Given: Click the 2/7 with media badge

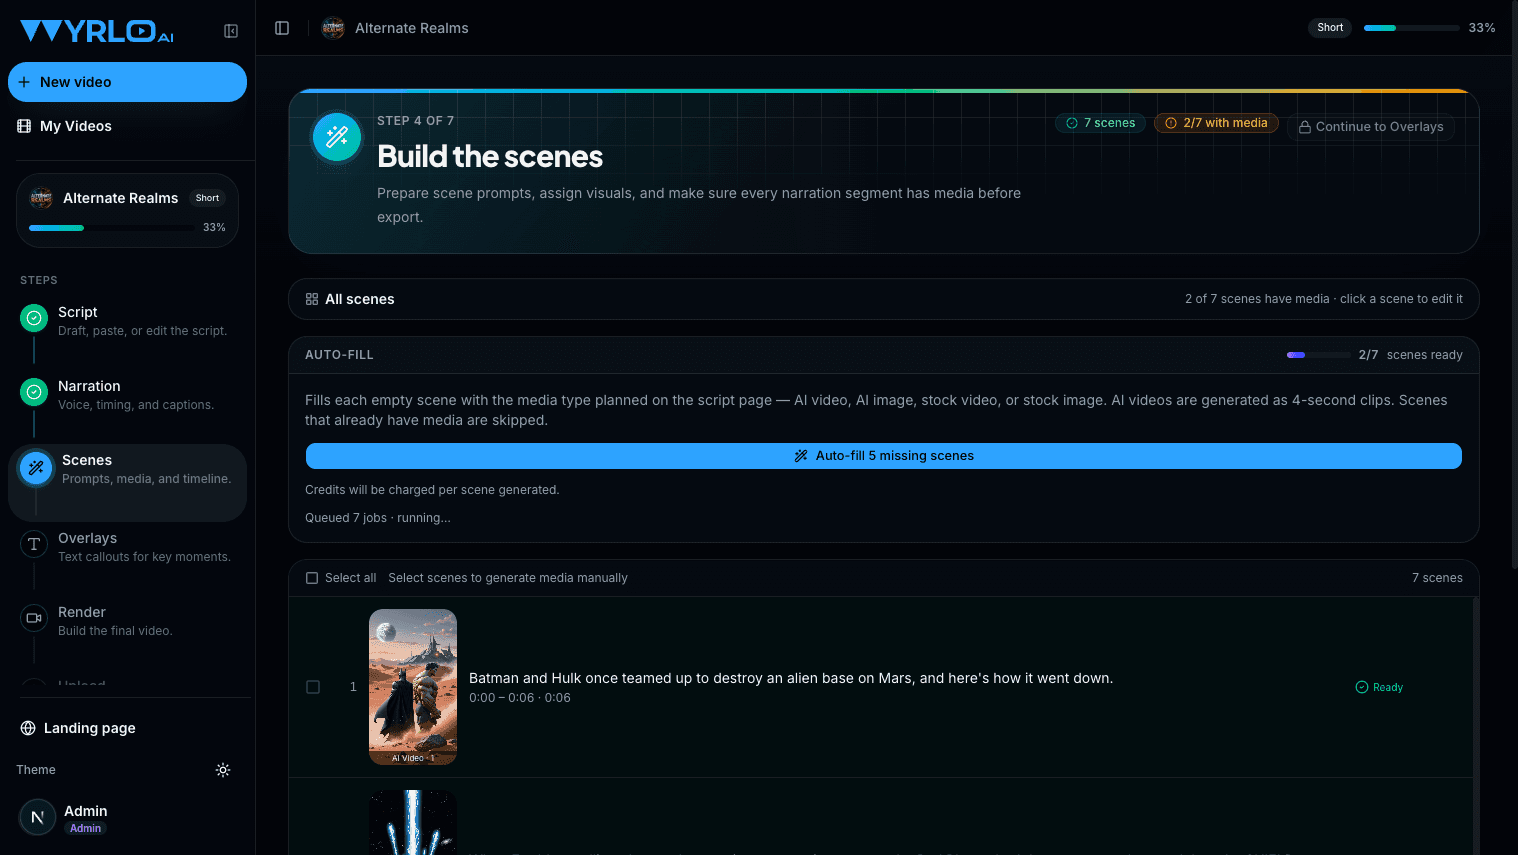Looking at the screenshot, I should pos(1216,123).
